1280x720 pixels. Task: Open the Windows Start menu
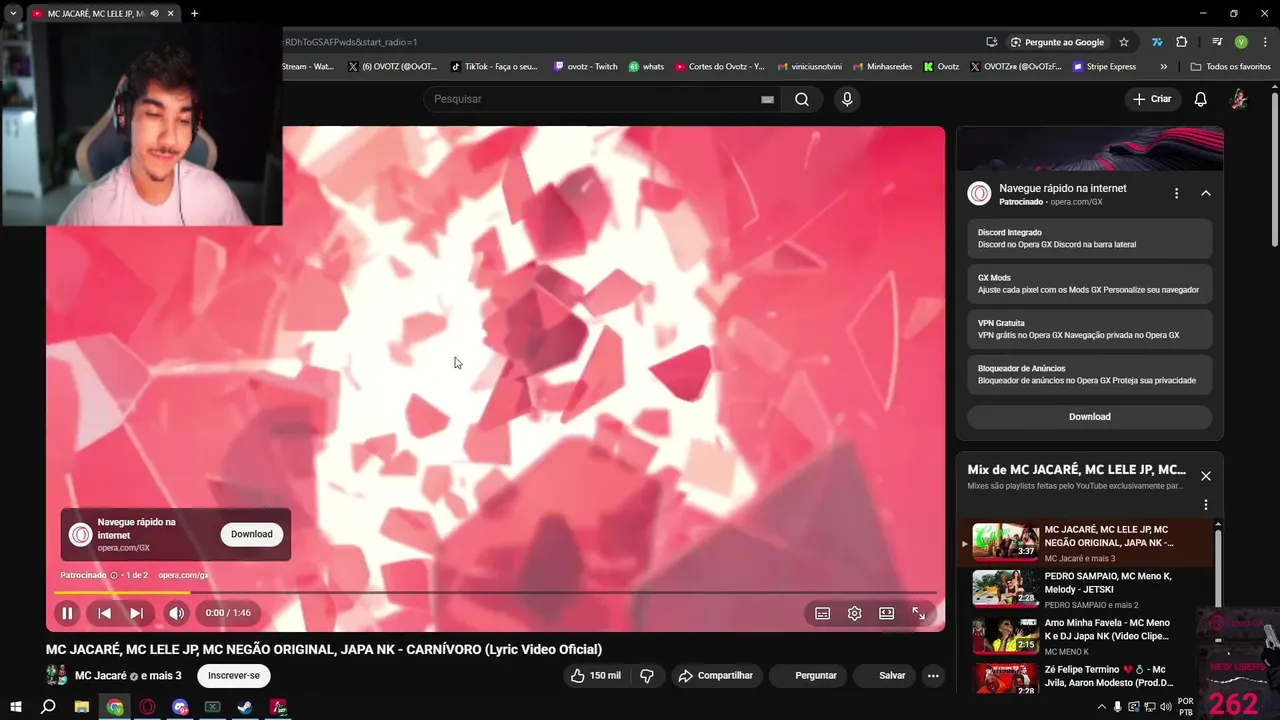[15, 707]
